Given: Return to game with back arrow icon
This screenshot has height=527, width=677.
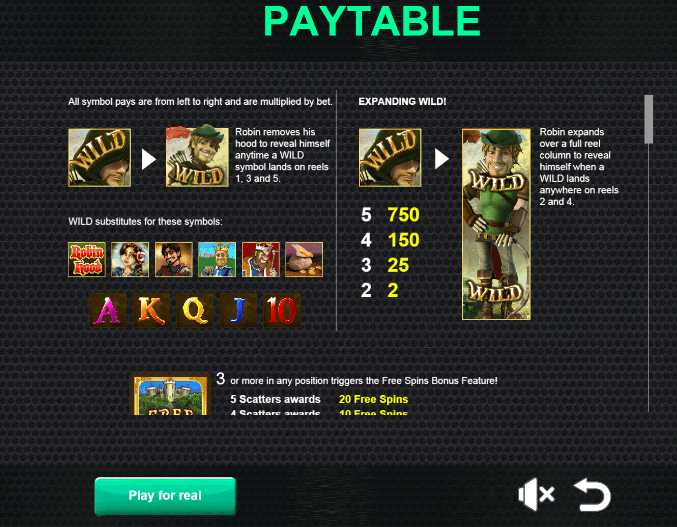Looking at the screenshot, I should point(592,495).
